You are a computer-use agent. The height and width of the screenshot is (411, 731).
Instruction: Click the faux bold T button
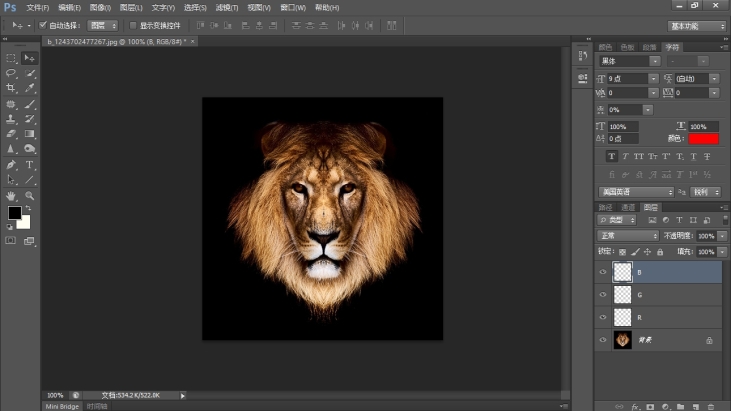[612, 157]
